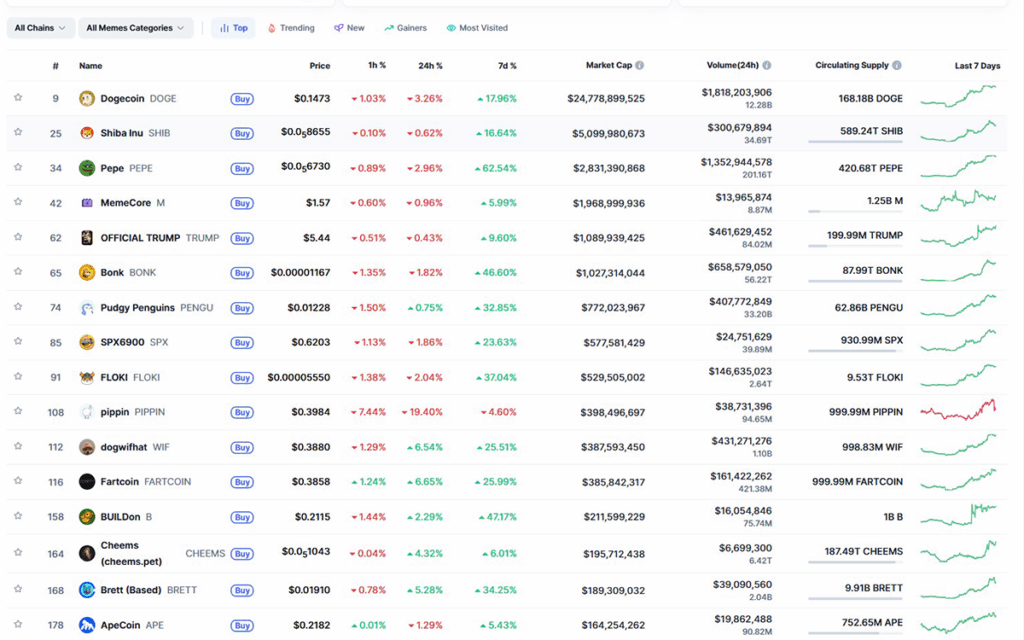This screenshot has width=1024, height=640.
Task: Click the Market Cap info icon
Action: coord(639,65)
